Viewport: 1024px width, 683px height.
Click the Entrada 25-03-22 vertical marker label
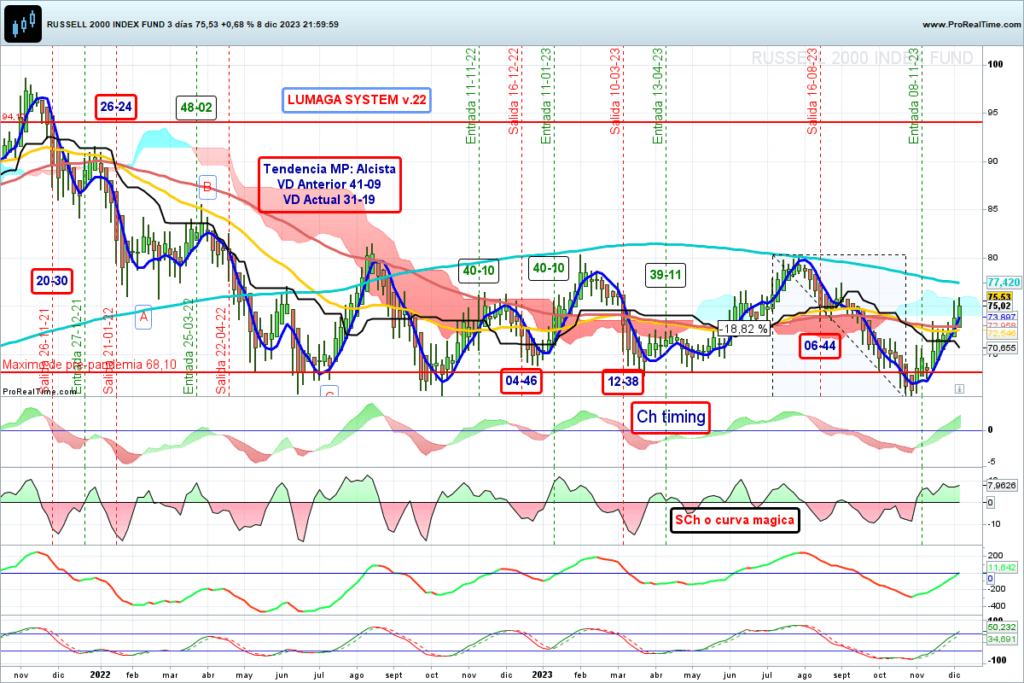[189, 347]
